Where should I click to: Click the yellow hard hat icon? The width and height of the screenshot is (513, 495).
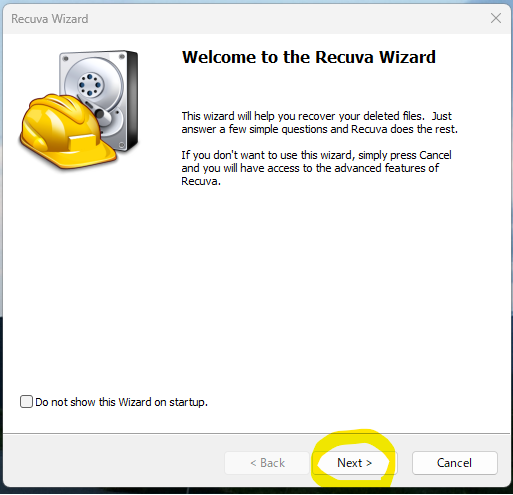pos(68,131)
